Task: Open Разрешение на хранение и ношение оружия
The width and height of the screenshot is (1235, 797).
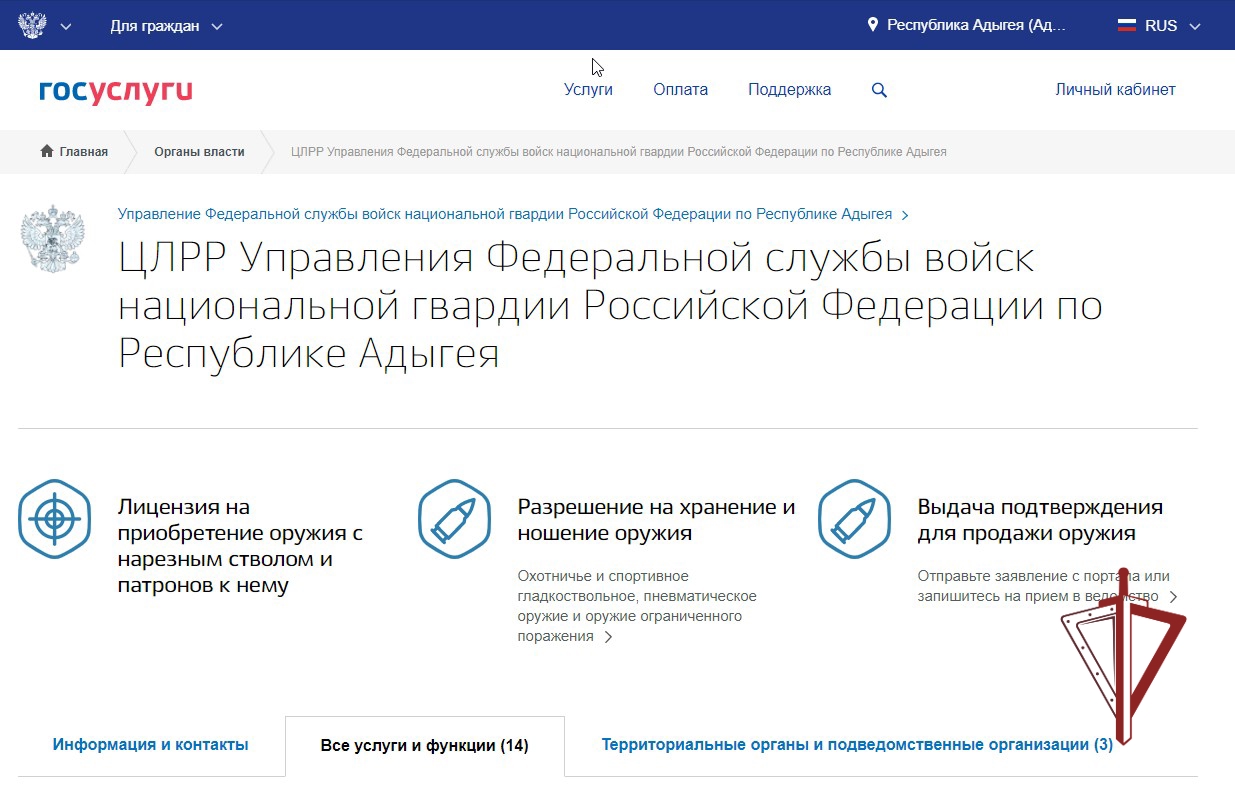Action: click(656, 520)
